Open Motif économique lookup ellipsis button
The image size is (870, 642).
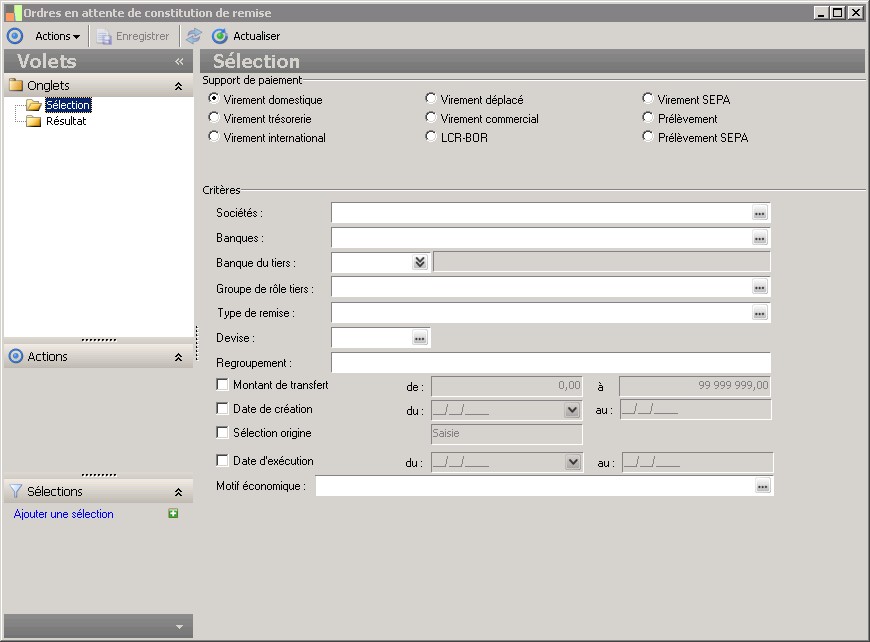[763, 486]
